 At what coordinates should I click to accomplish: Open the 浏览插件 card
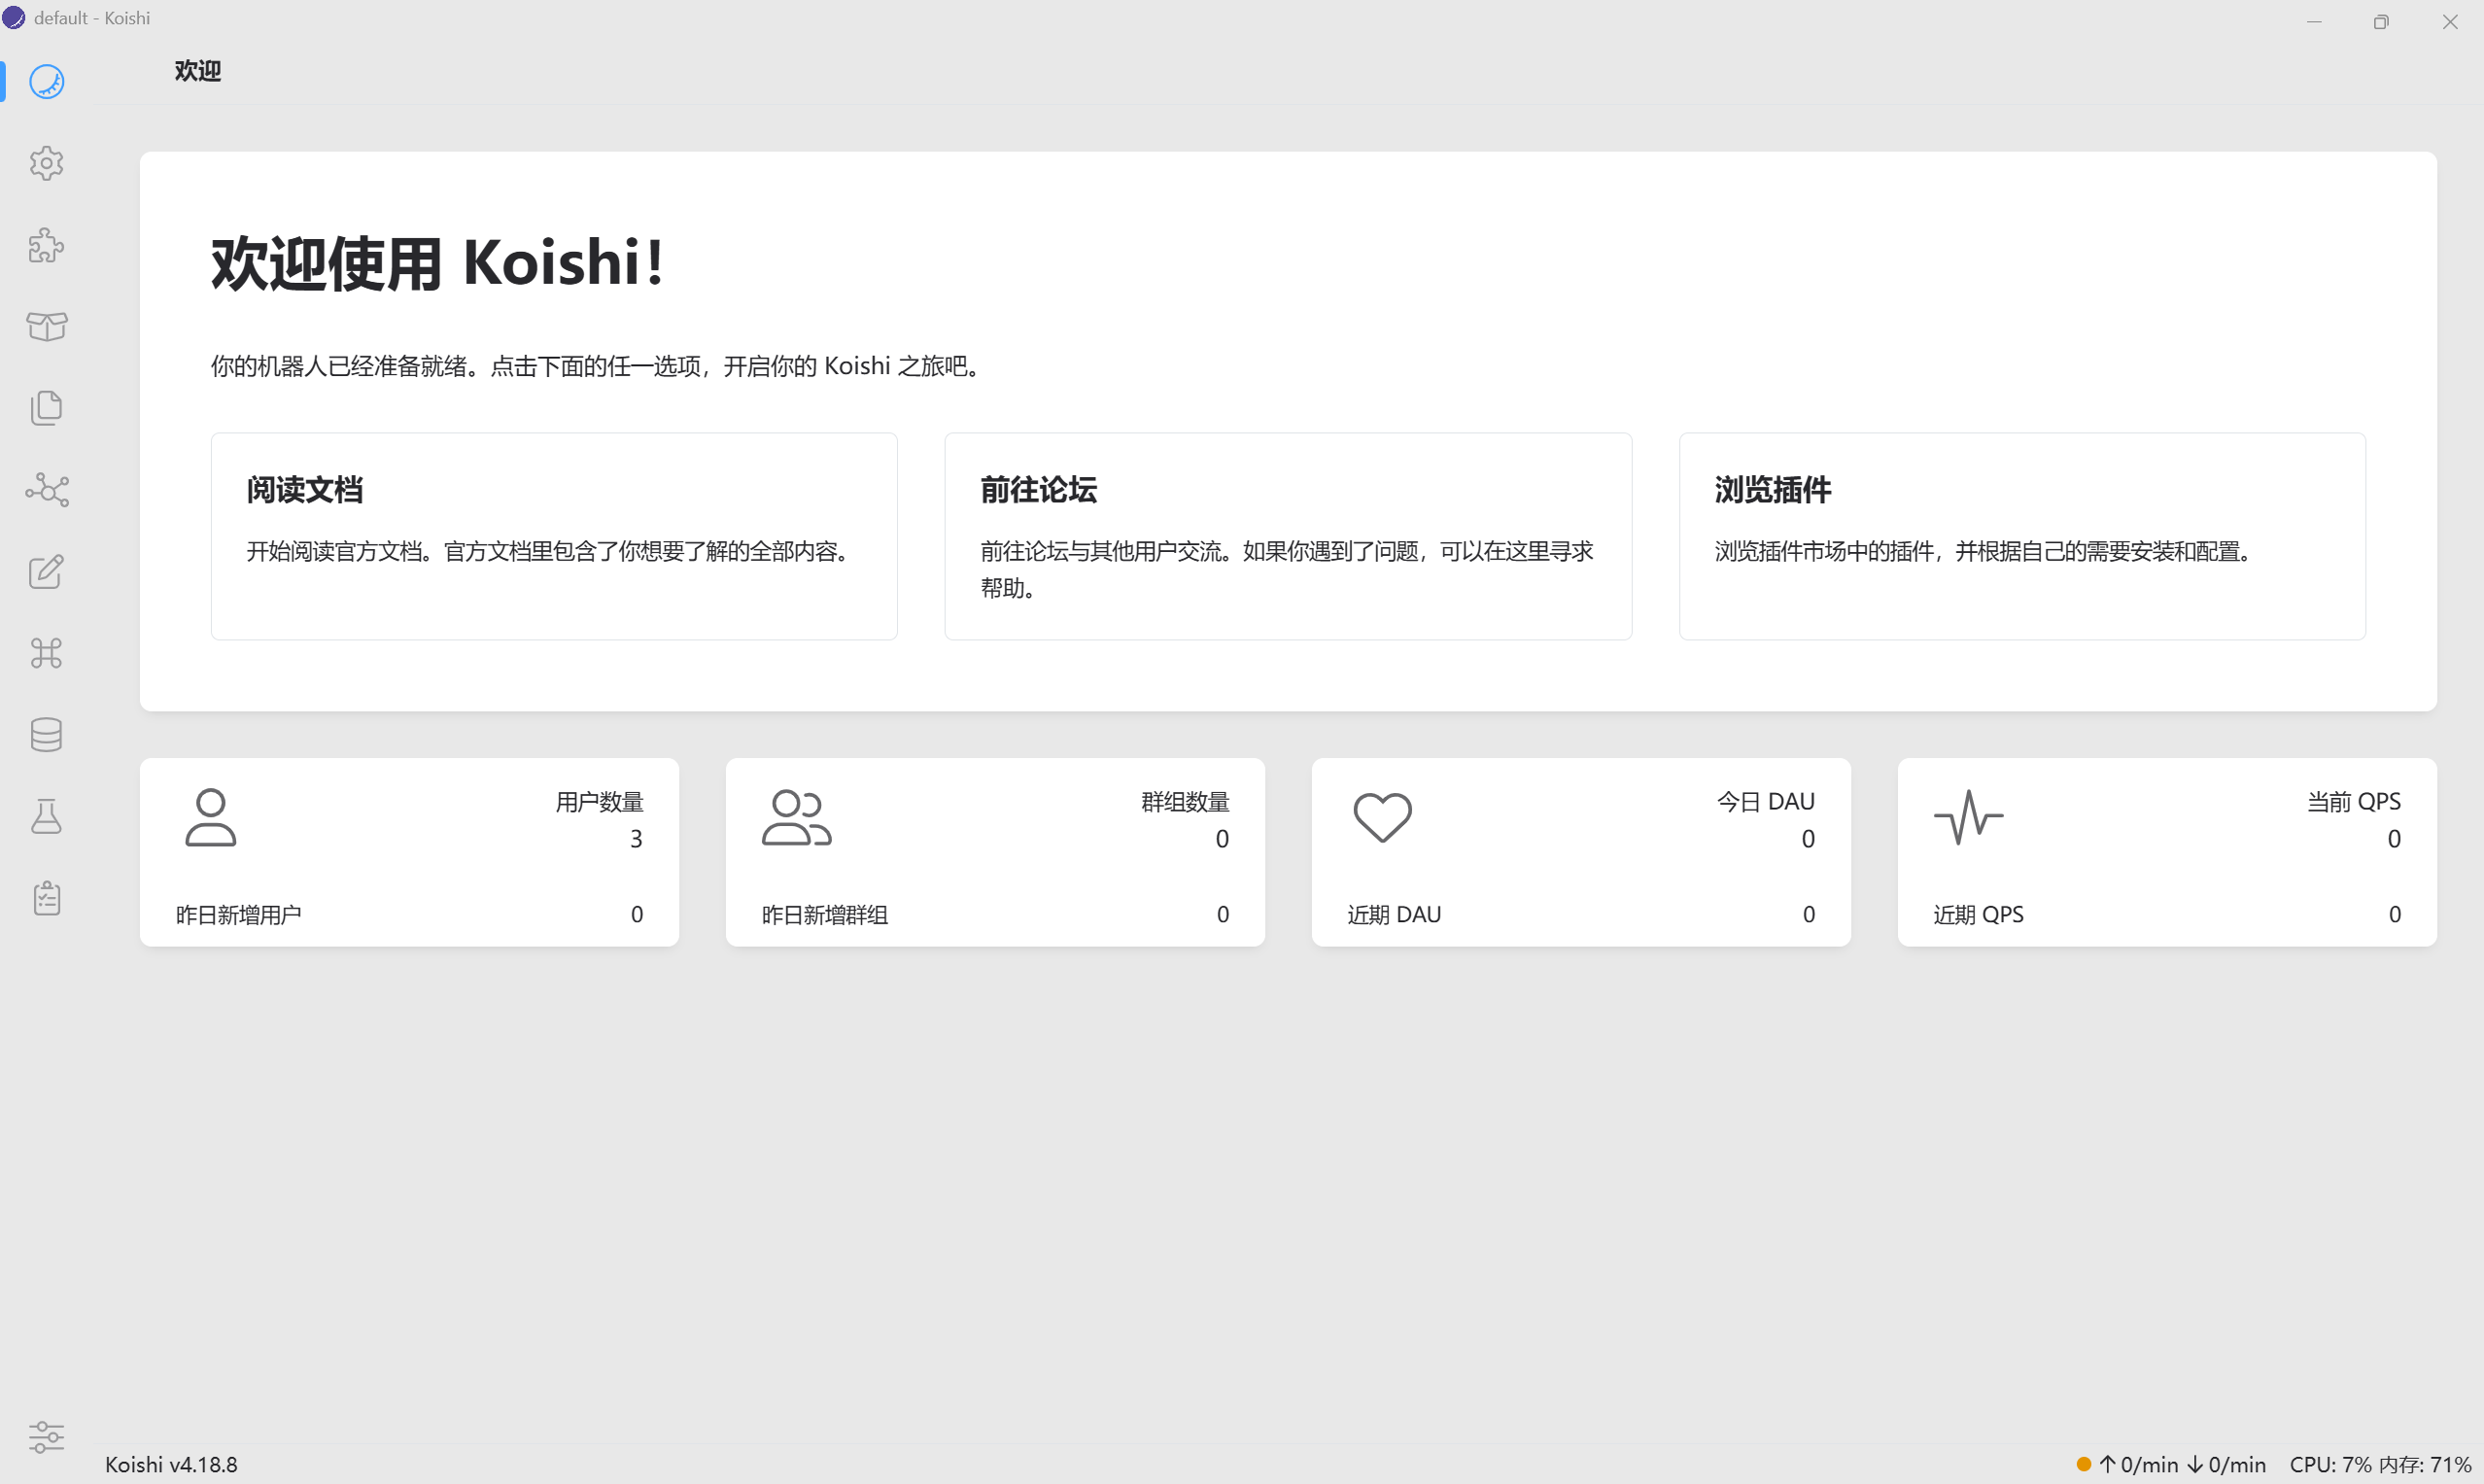coord(2022,536)
